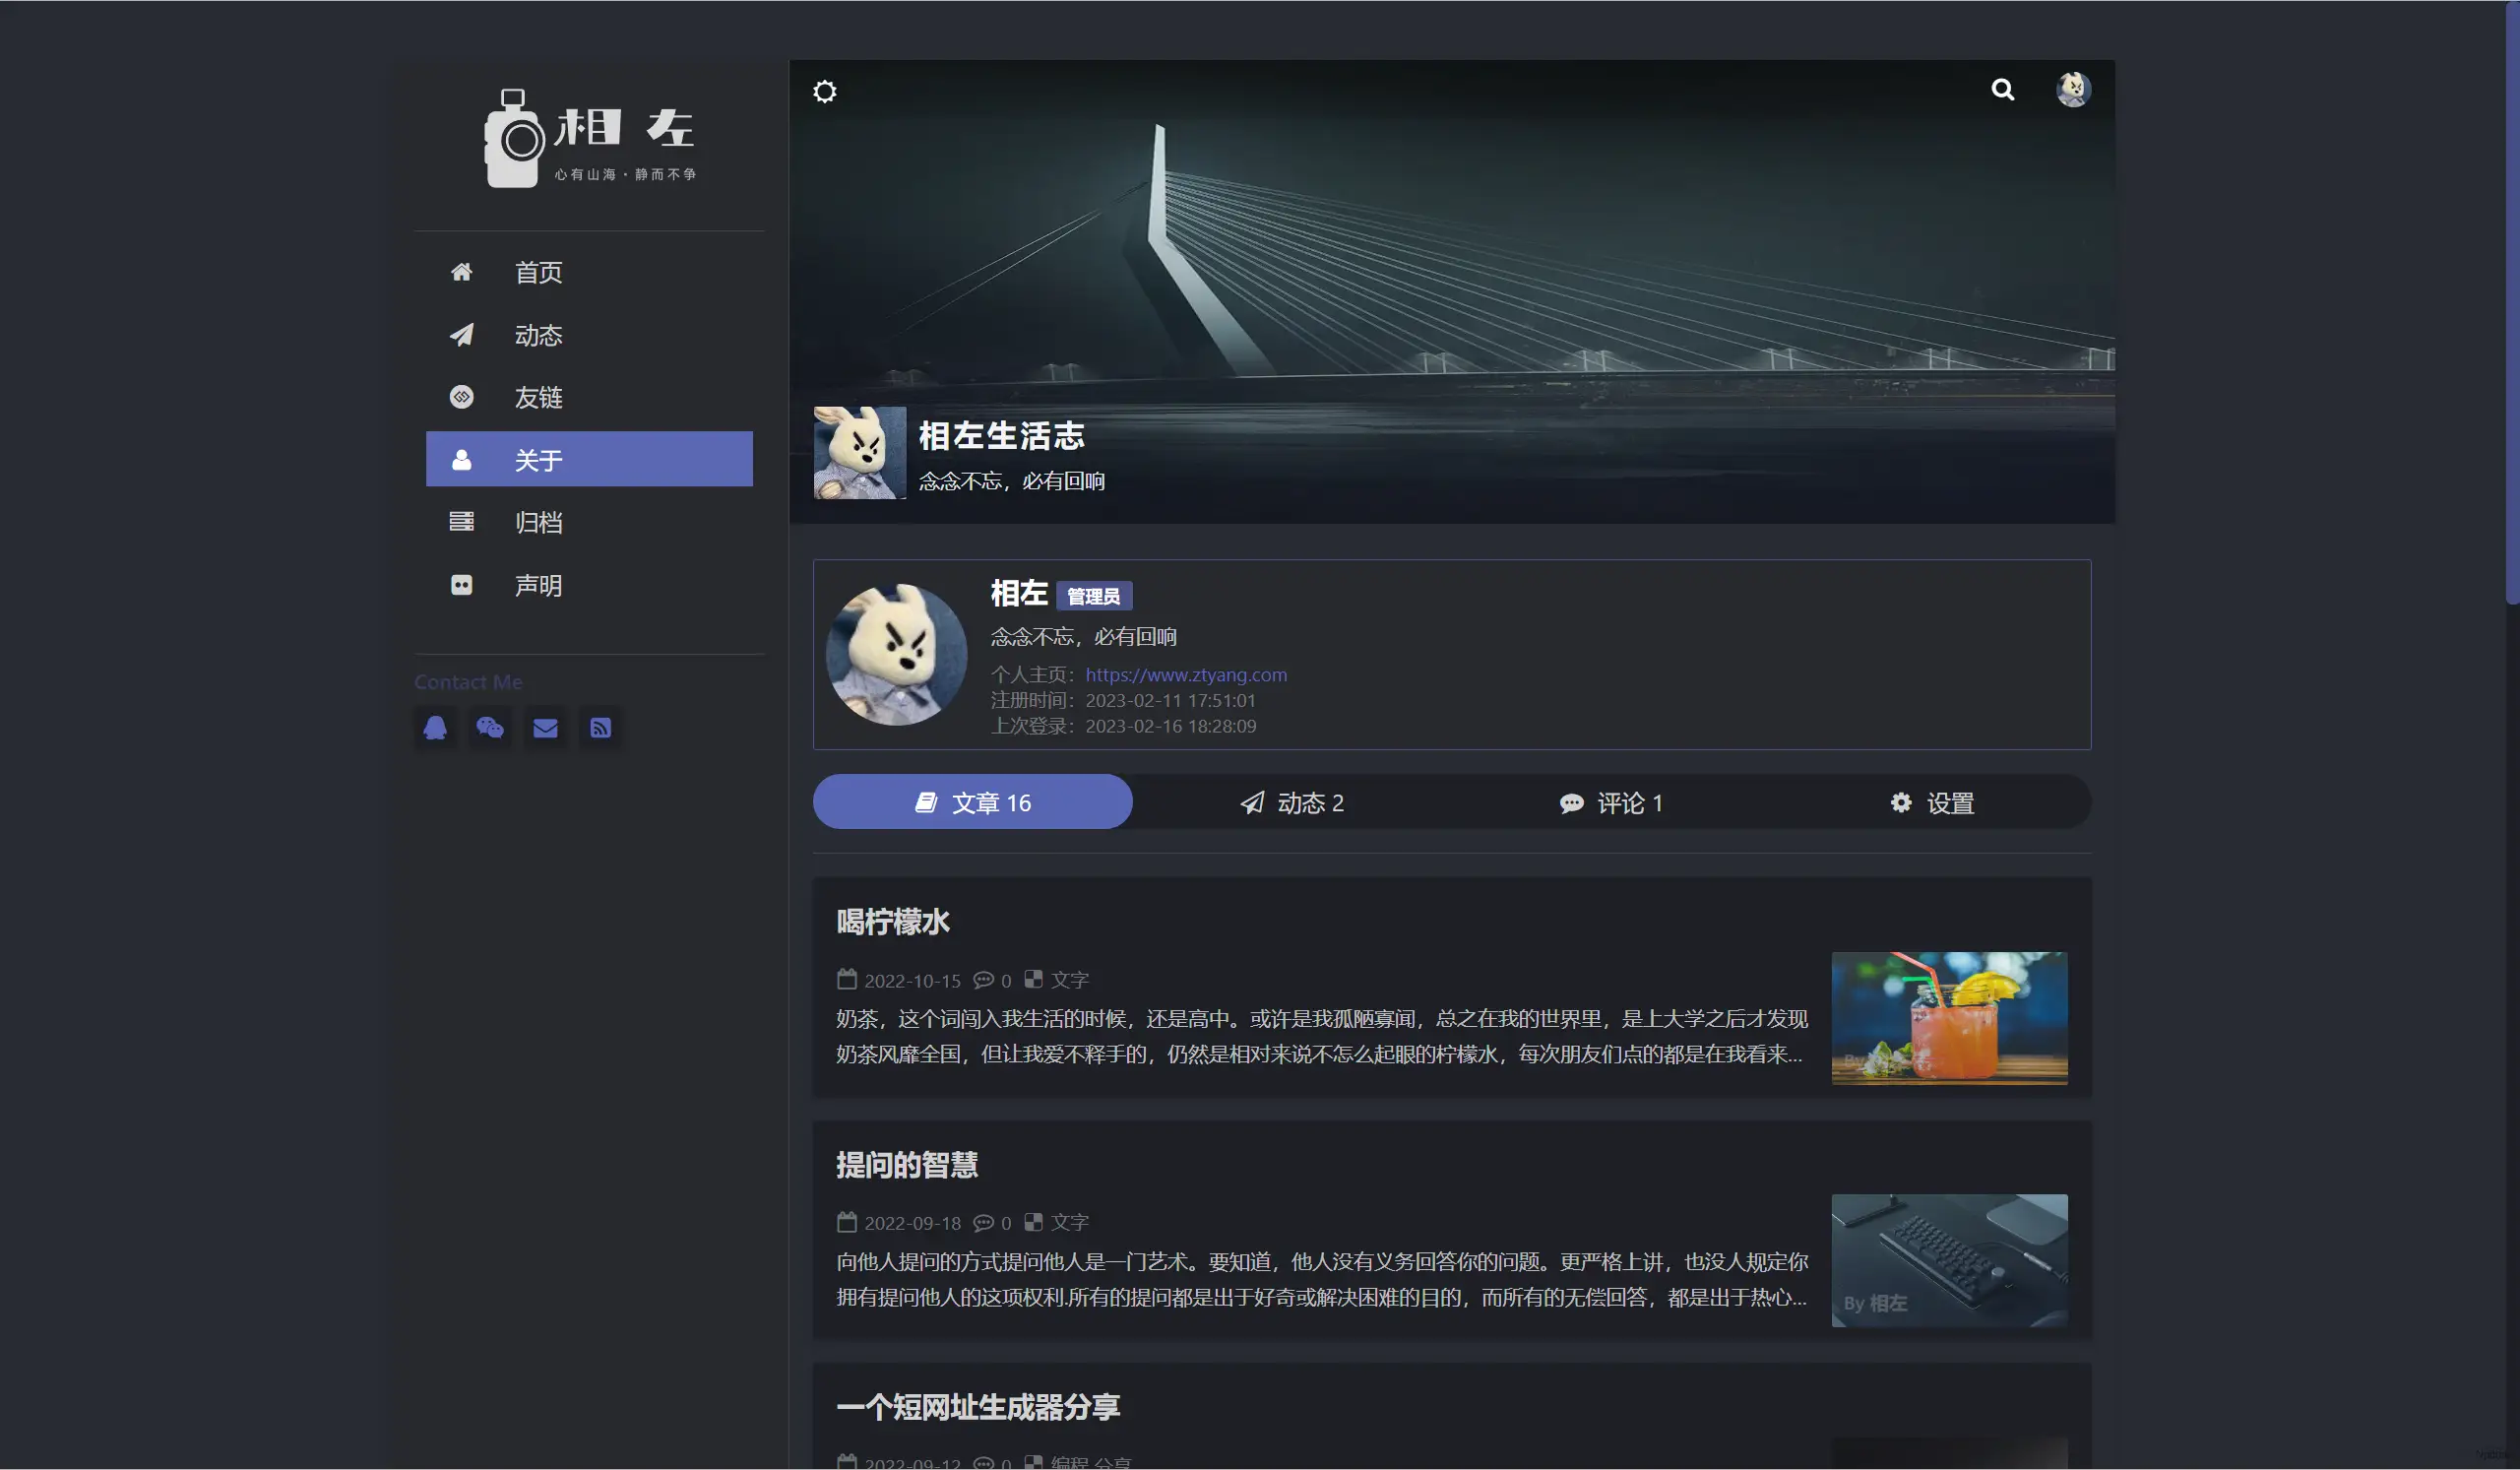Image resolution: width=2520 pixels, height=1470 pixels.
Task: Open the 动态 sidebar menu item
Action: pos(589,335)
